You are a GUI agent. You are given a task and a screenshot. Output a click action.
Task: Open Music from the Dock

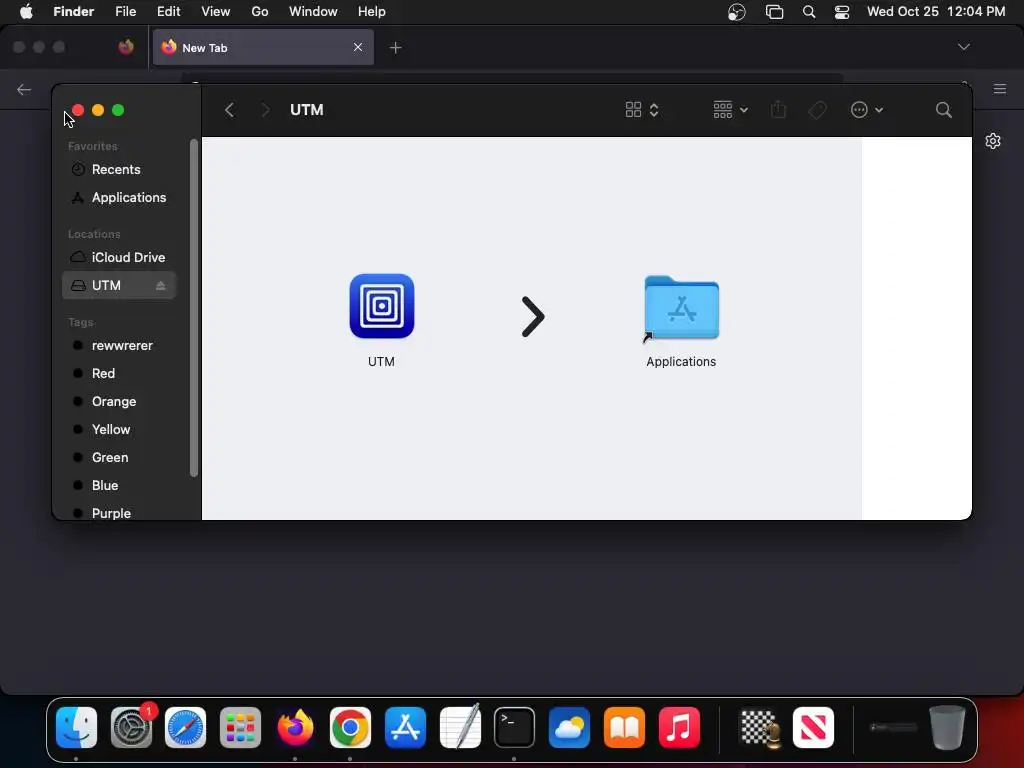tap(679, 728)
